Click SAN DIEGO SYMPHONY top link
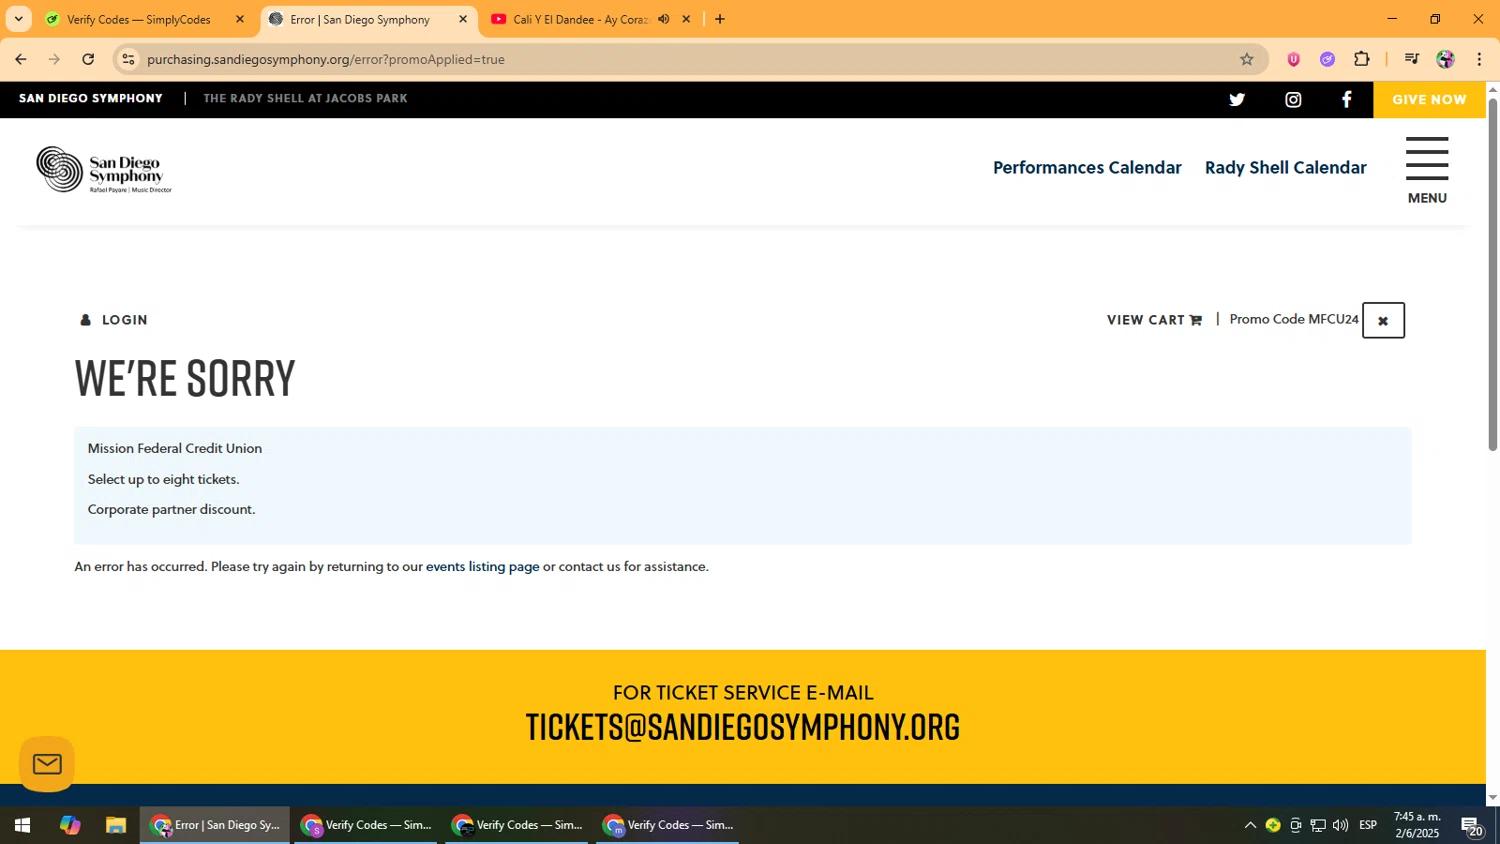 pos(91,98)
